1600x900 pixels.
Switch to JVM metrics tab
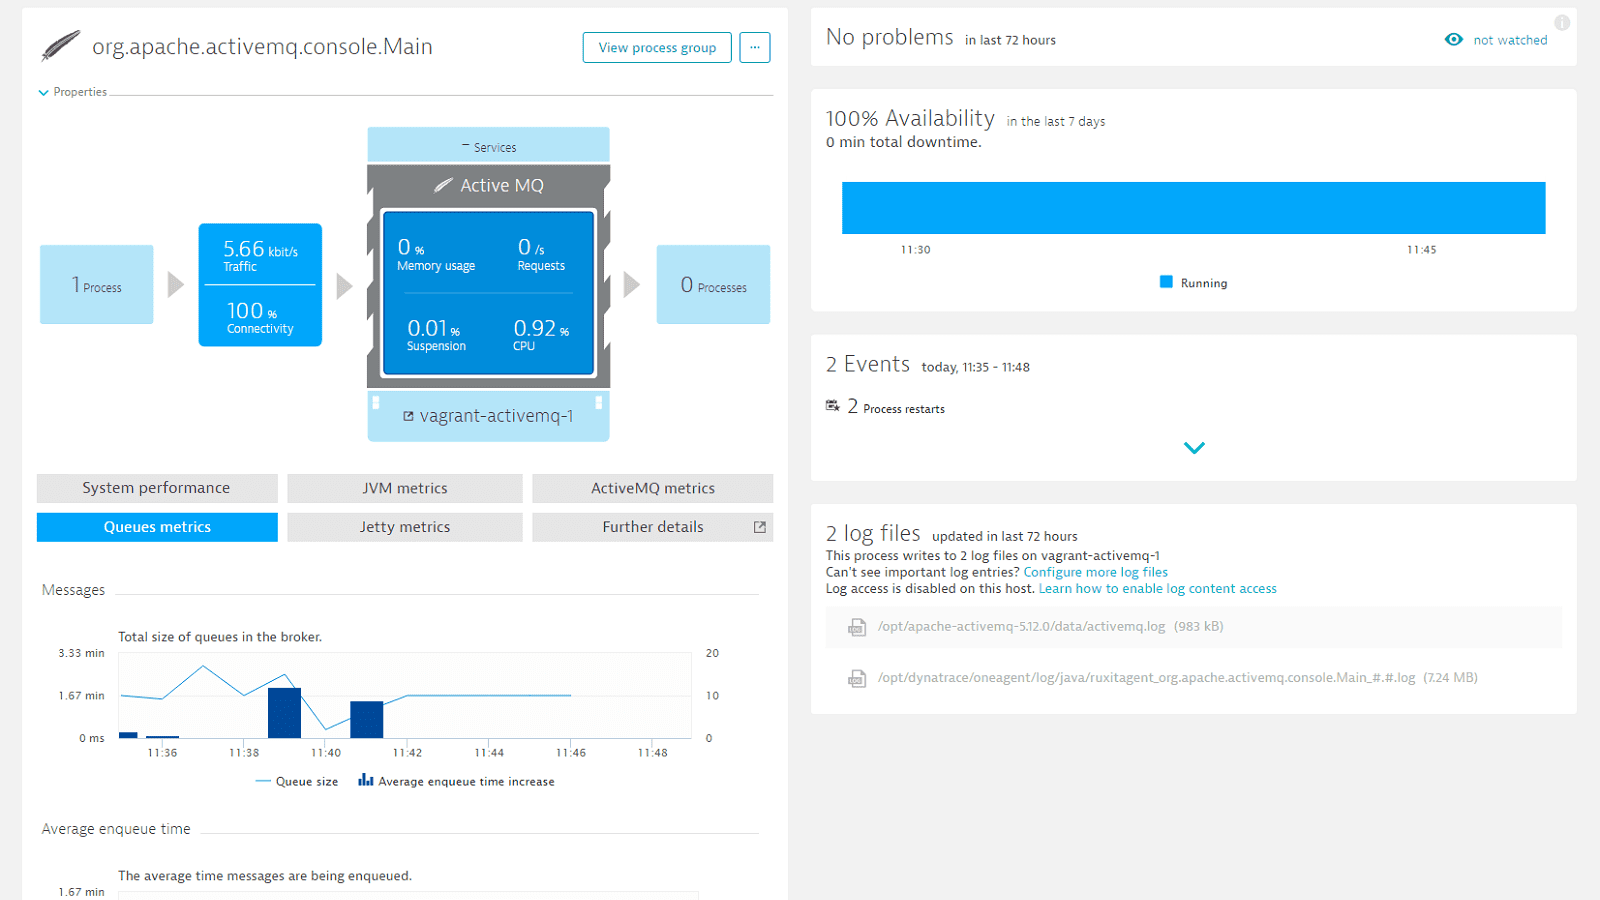405,488
